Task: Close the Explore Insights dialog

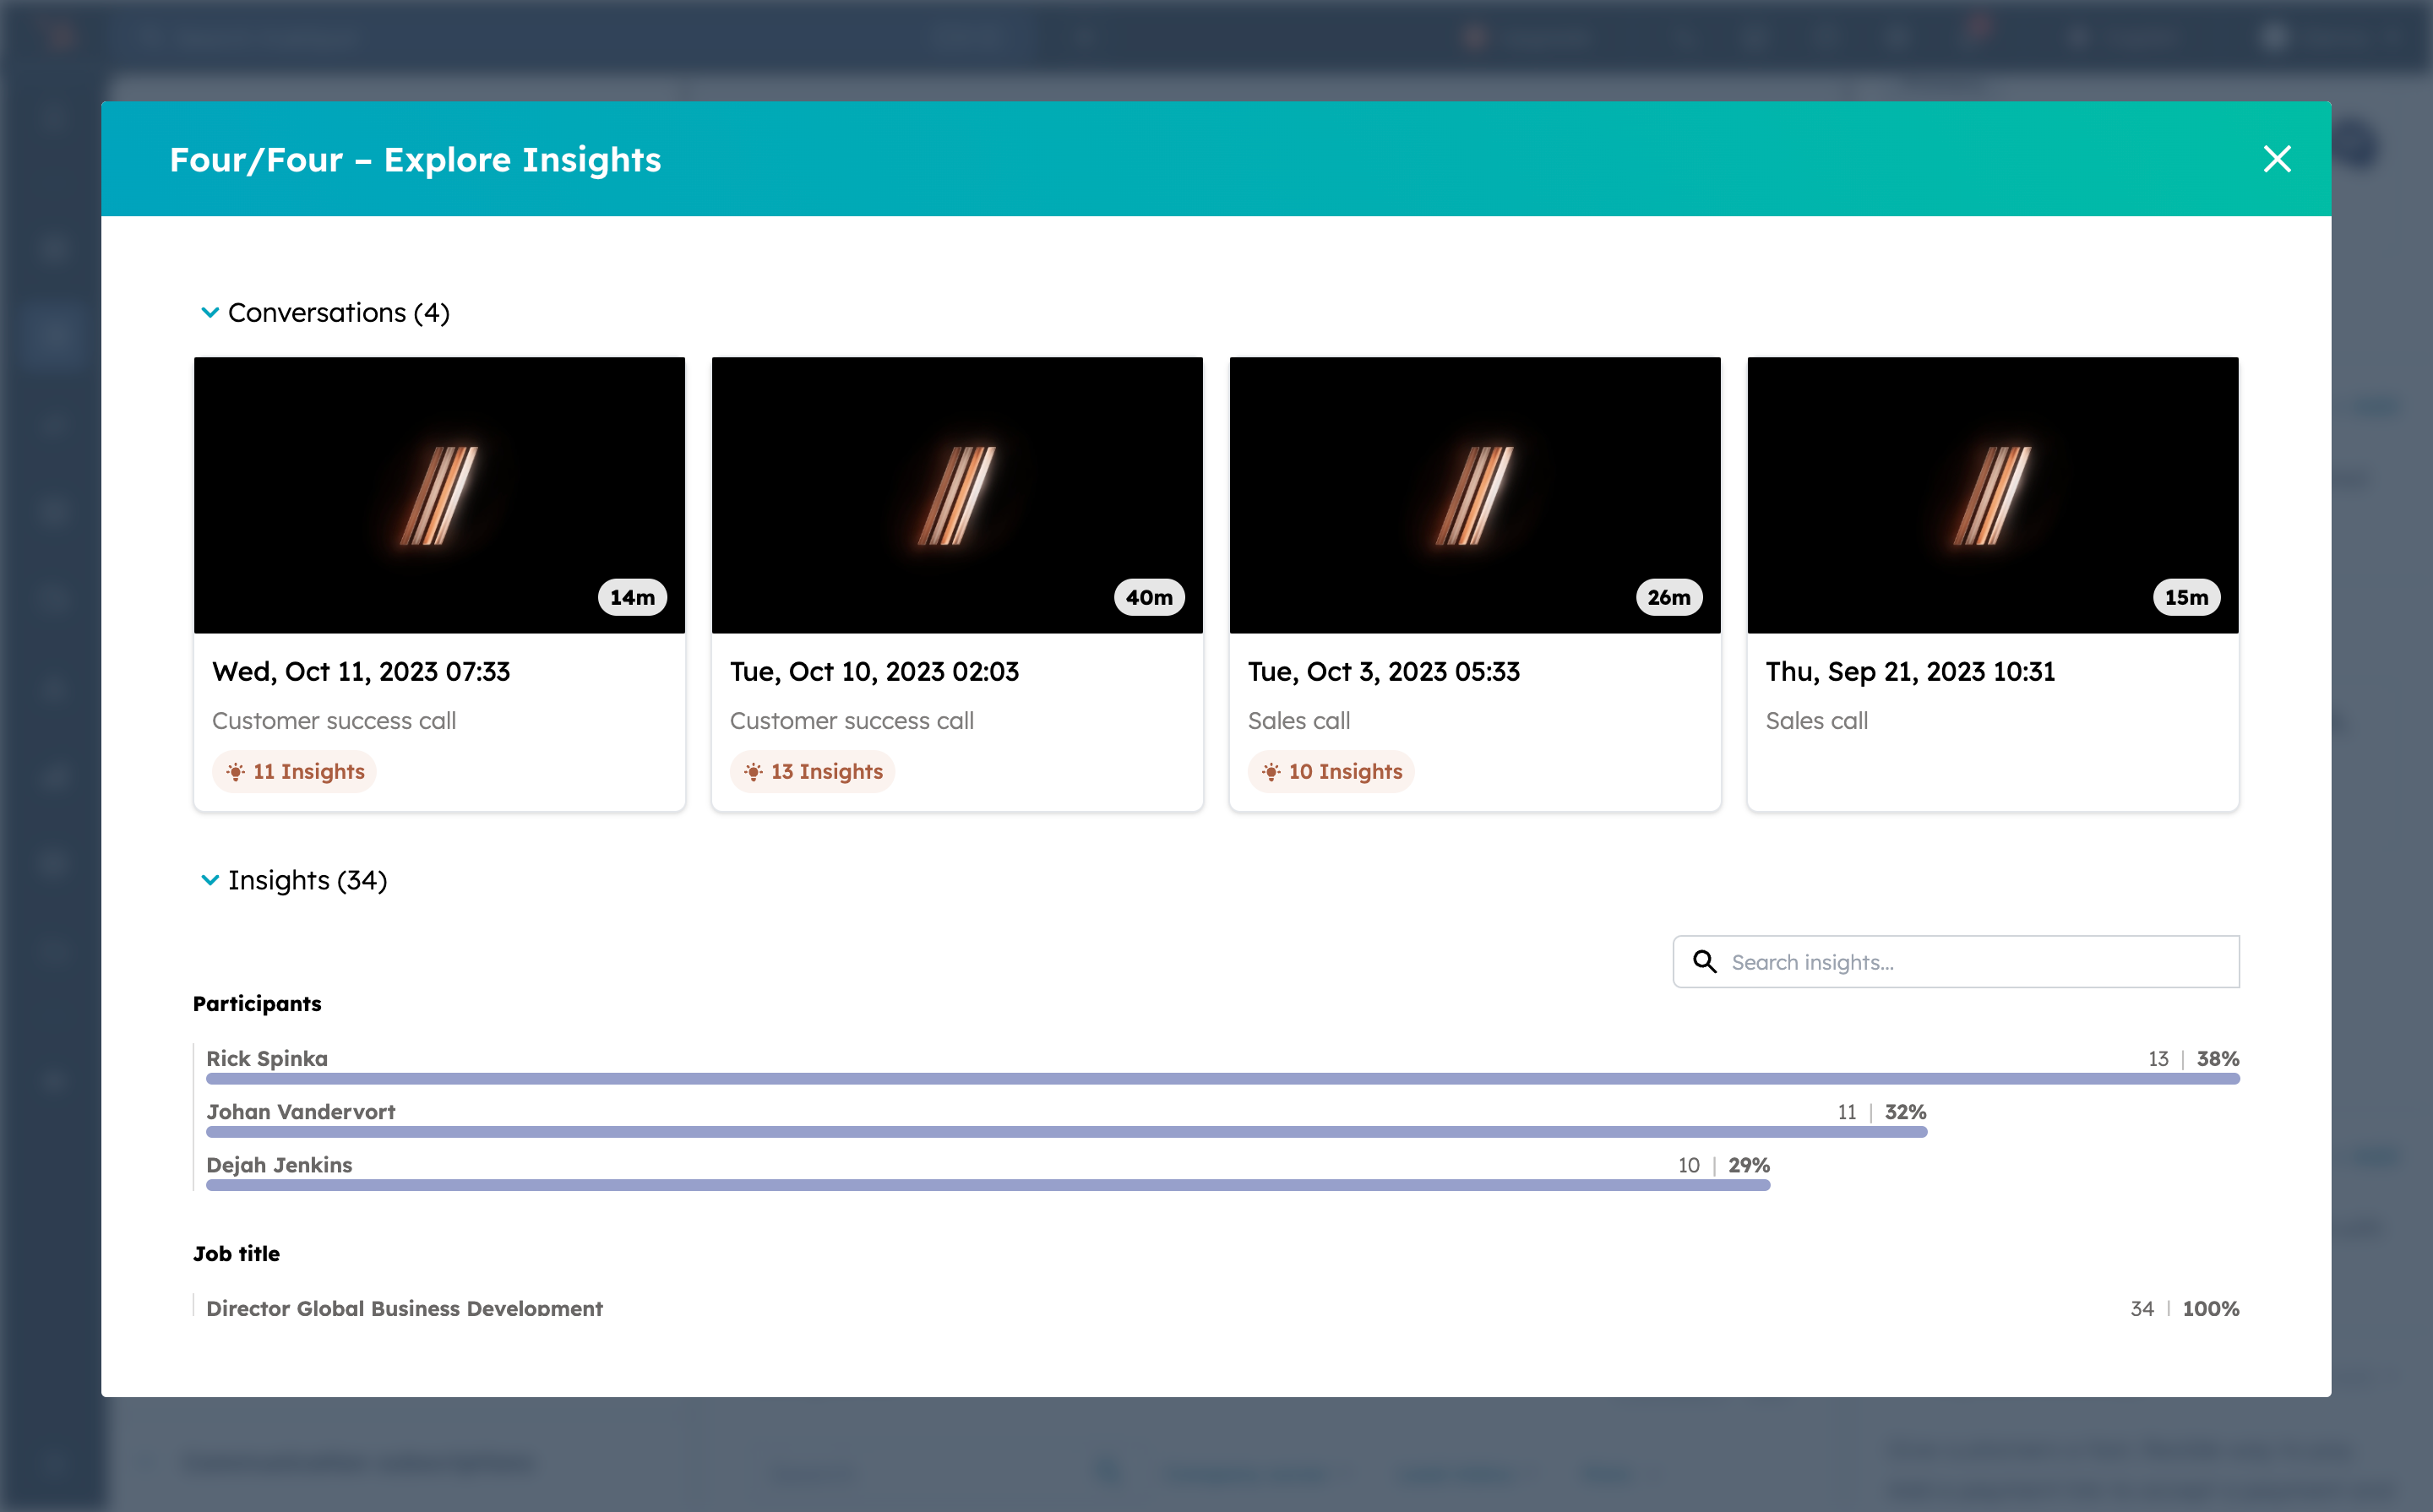Action: tap(2276, 159)
